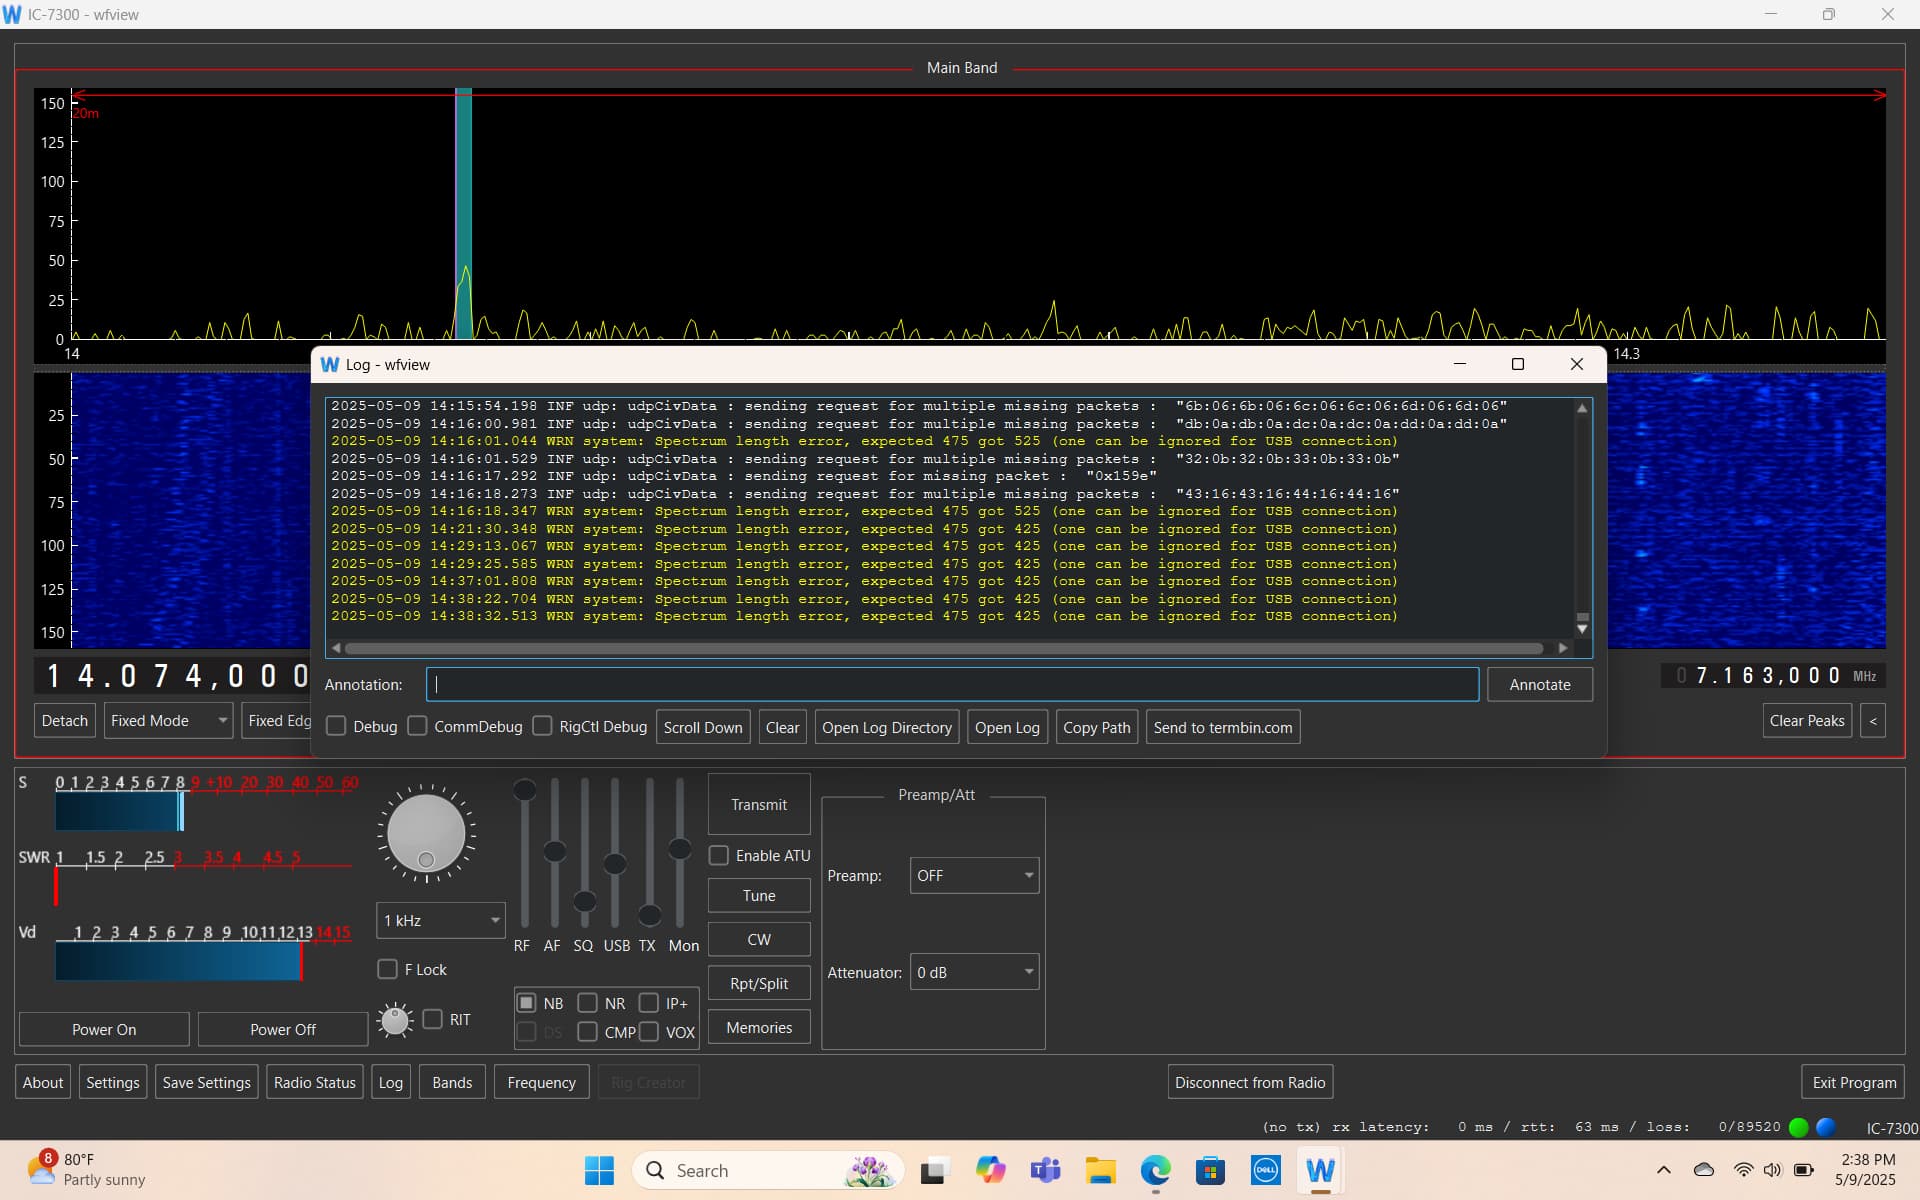Click the AF volume slider handle
1920x1200 pixels.
click(554, 851)
